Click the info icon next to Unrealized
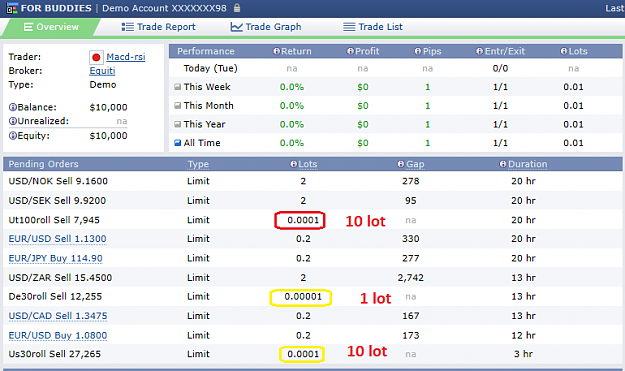 (13, 121)
